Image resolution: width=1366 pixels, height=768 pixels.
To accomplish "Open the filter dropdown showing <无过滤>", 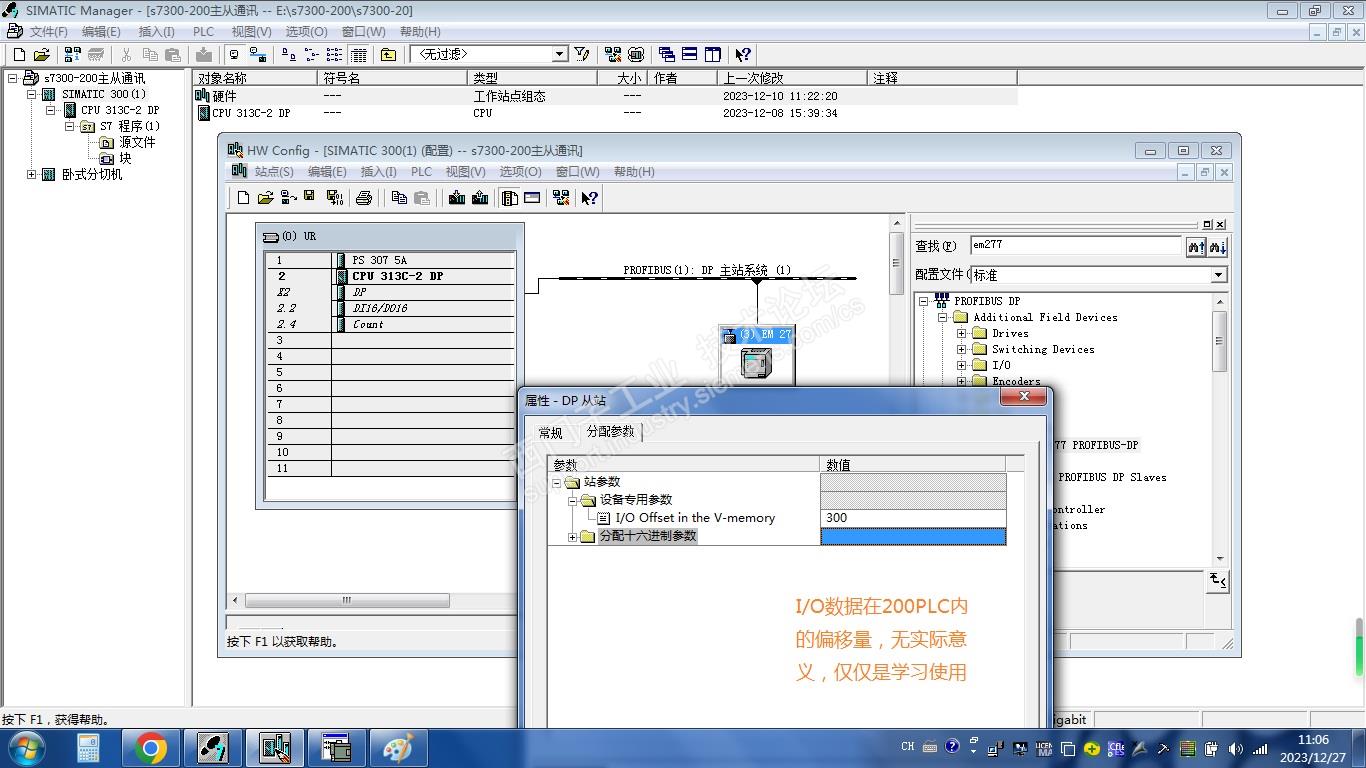I will 559,54.
